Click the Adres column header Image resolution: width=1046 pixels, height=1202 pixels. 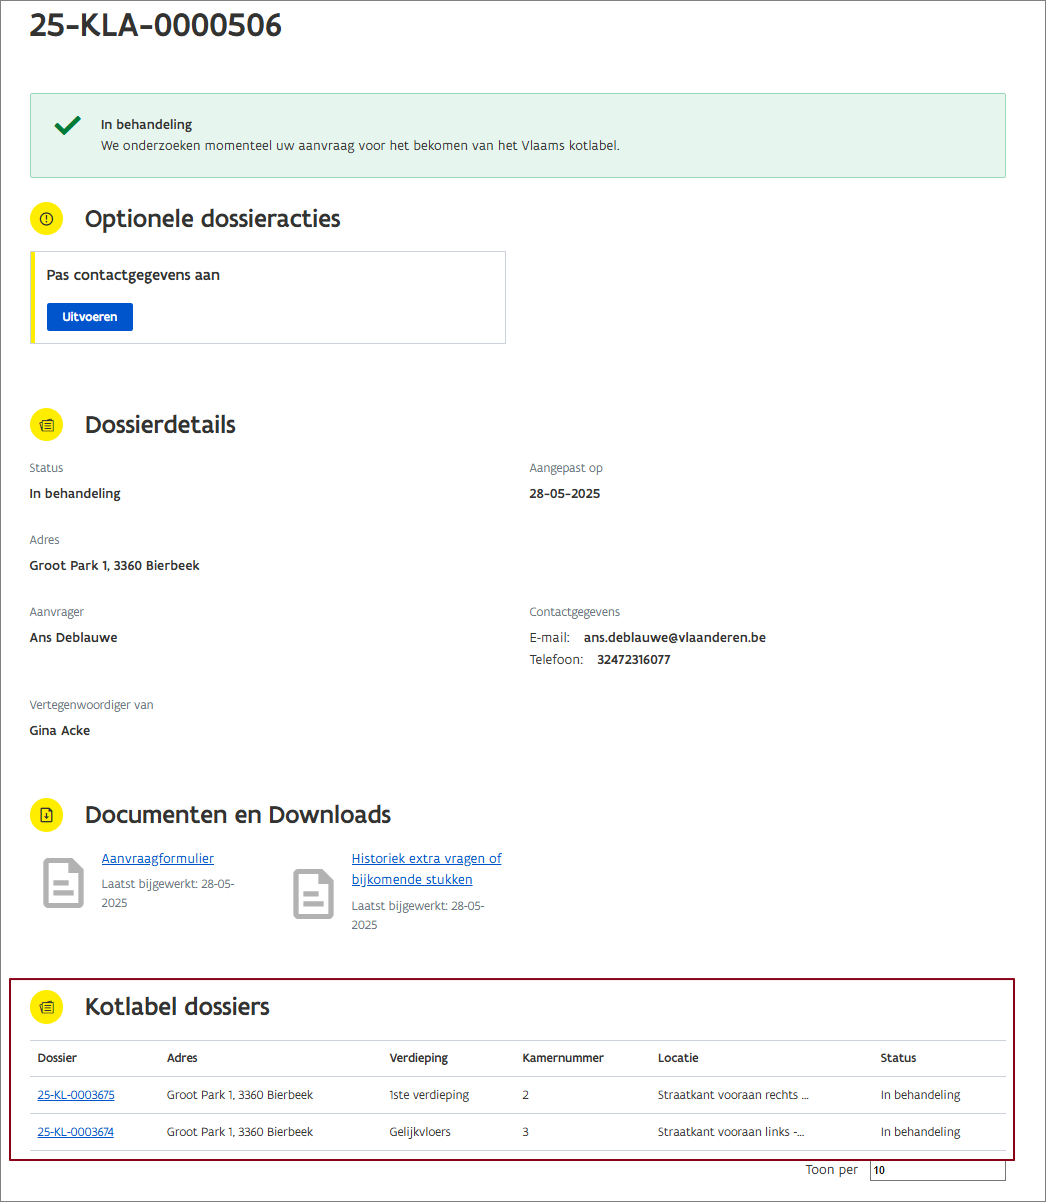click(182, 1058)
